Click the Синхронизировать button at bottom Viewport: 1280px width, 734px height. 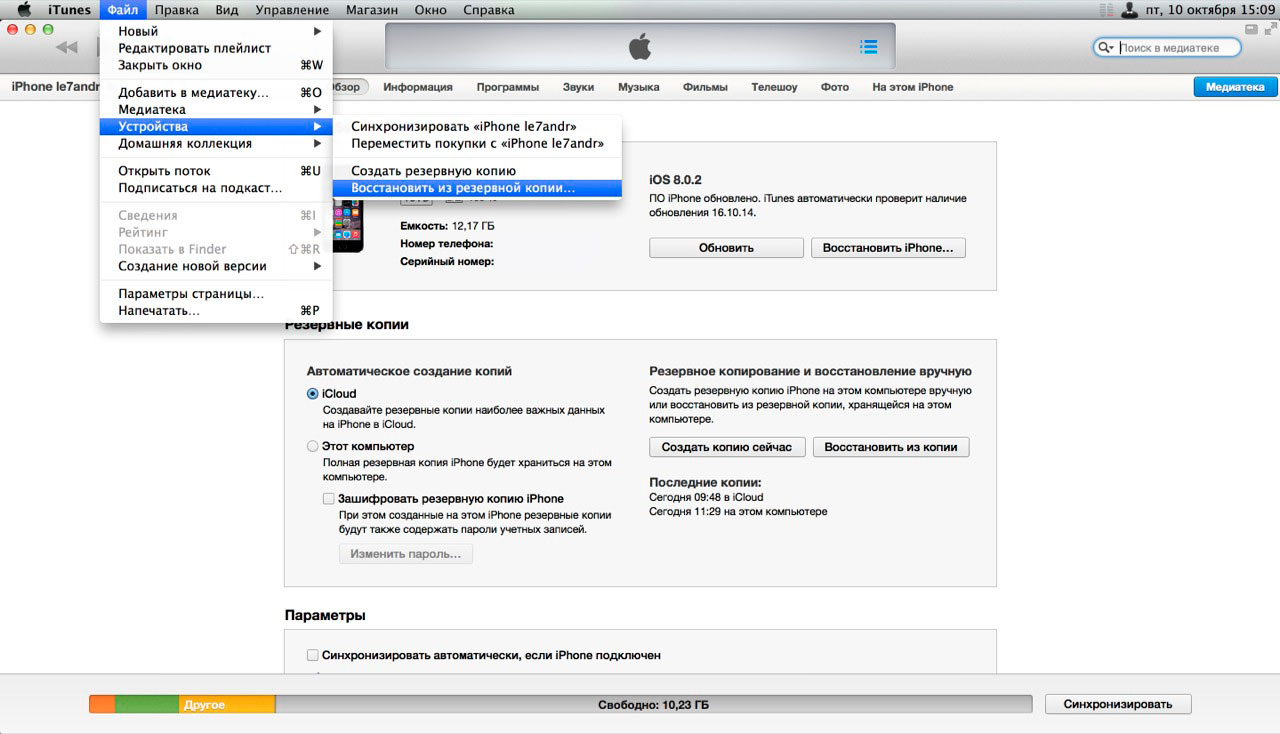(x=1118, y=704)
